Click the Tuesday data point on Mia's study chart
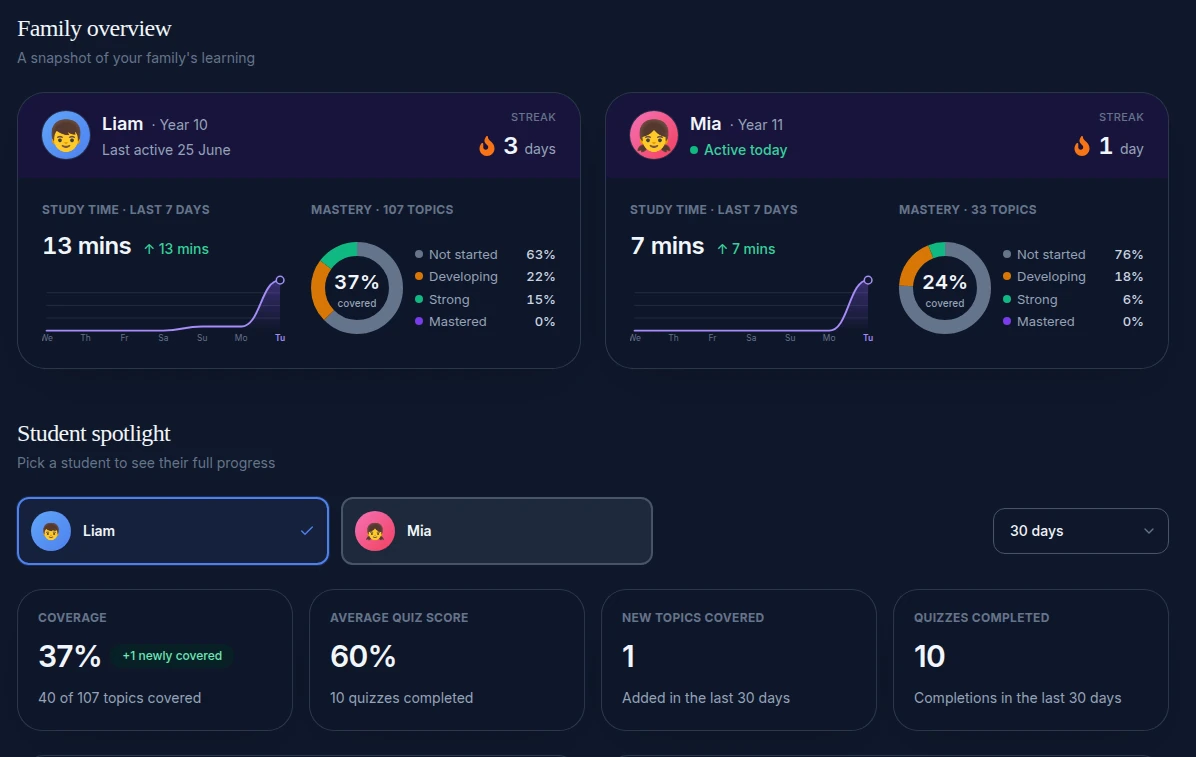 click(x=868, y=280)
